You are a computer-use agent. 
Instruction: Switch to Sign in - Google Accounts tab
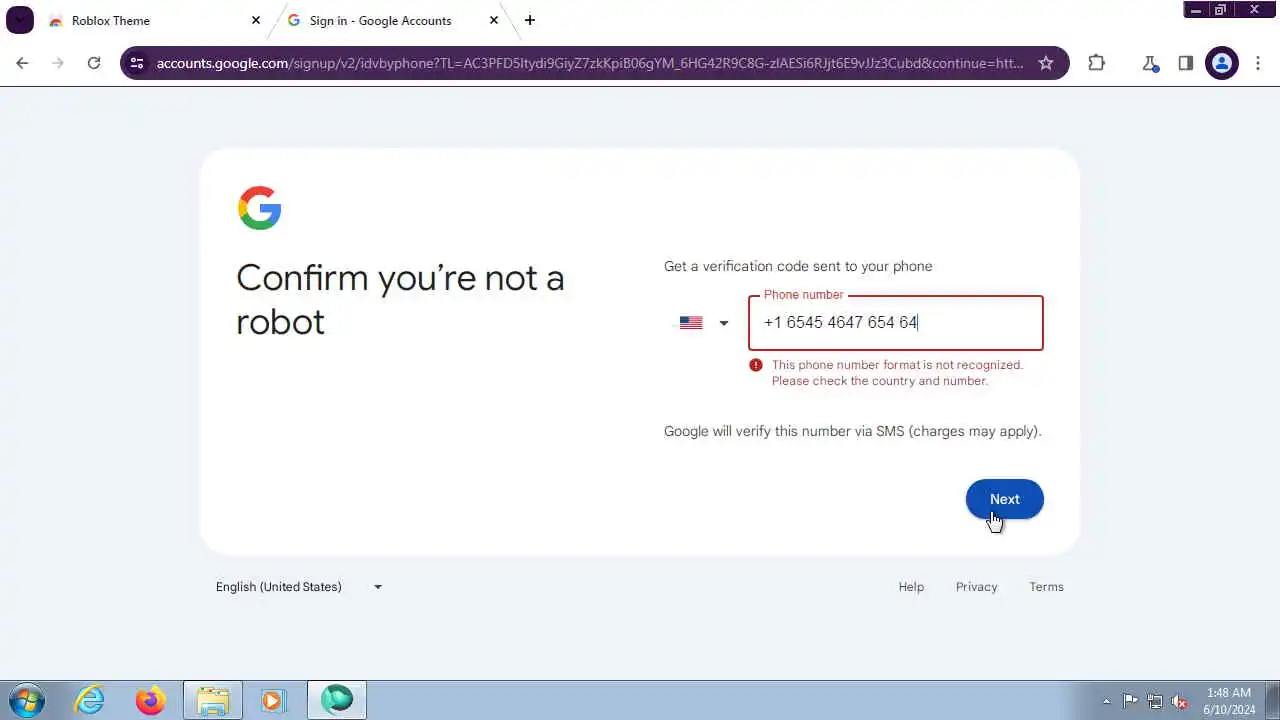coord(392,20)
